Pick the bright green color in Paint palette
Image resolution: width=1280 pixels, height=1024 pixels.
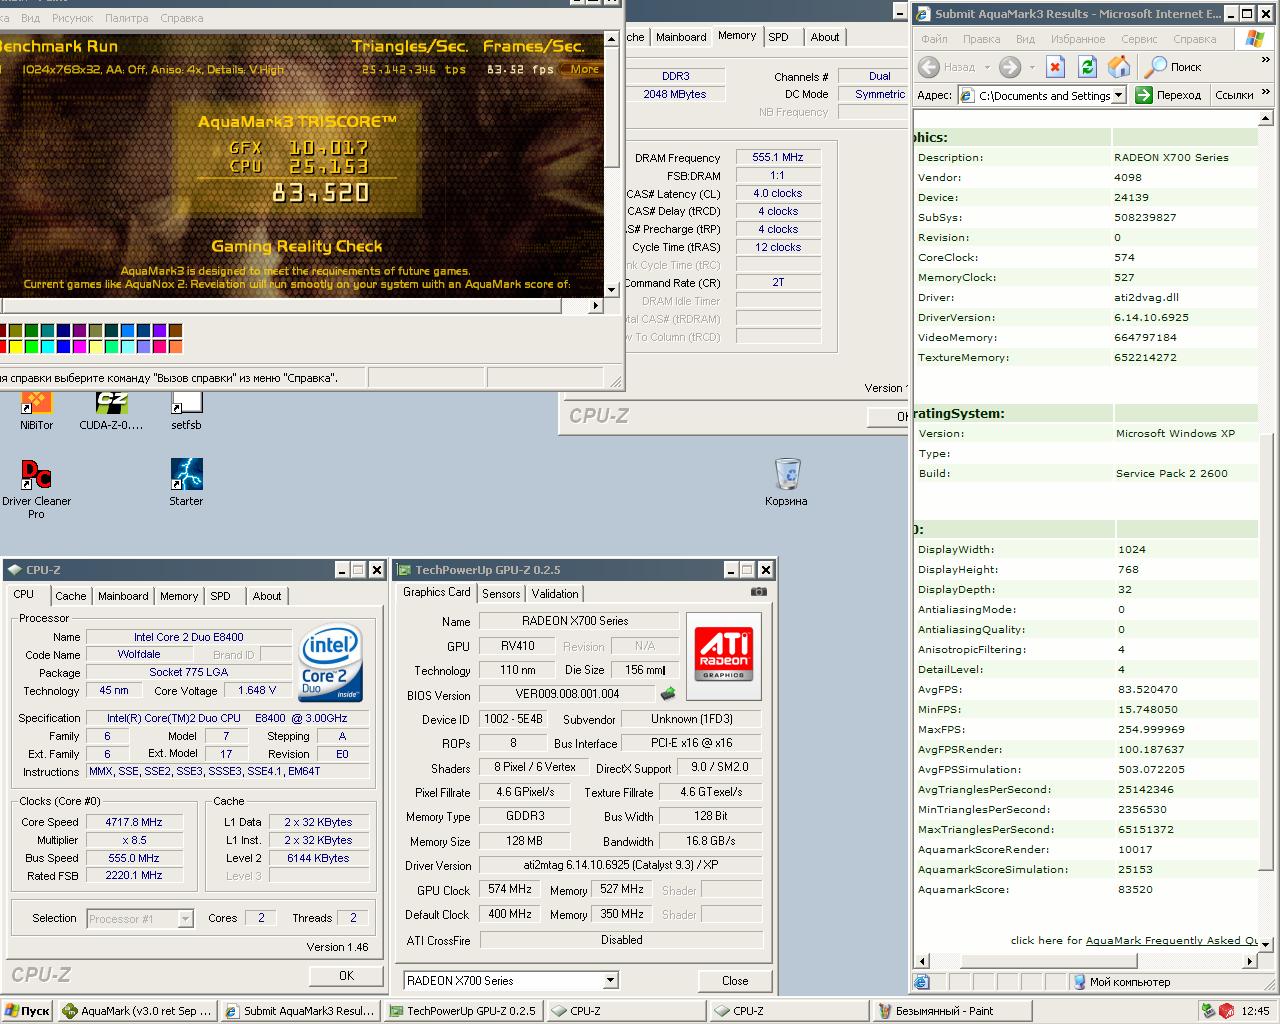(x=31, y=347)
